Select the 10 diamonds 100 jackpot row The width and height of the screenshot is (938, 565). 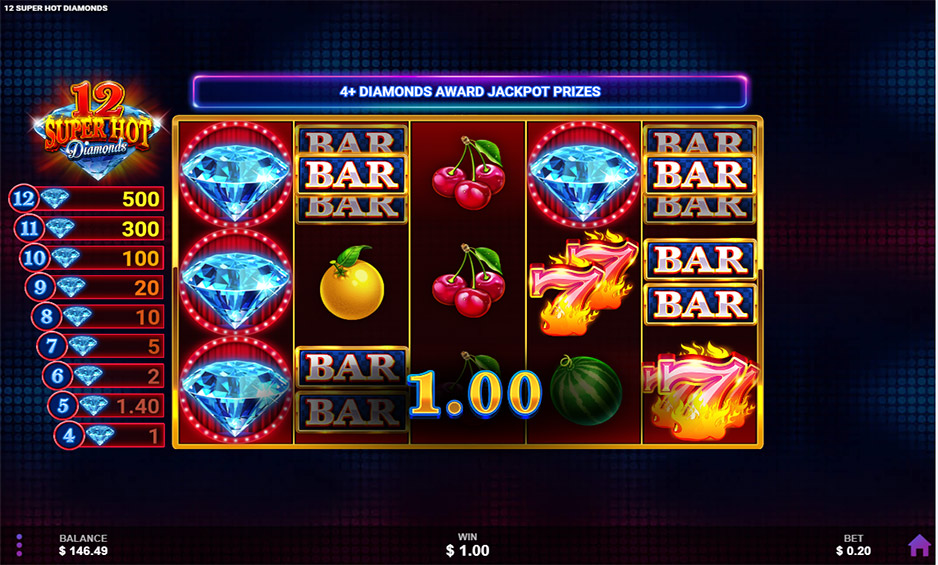[x=92, y=258]
